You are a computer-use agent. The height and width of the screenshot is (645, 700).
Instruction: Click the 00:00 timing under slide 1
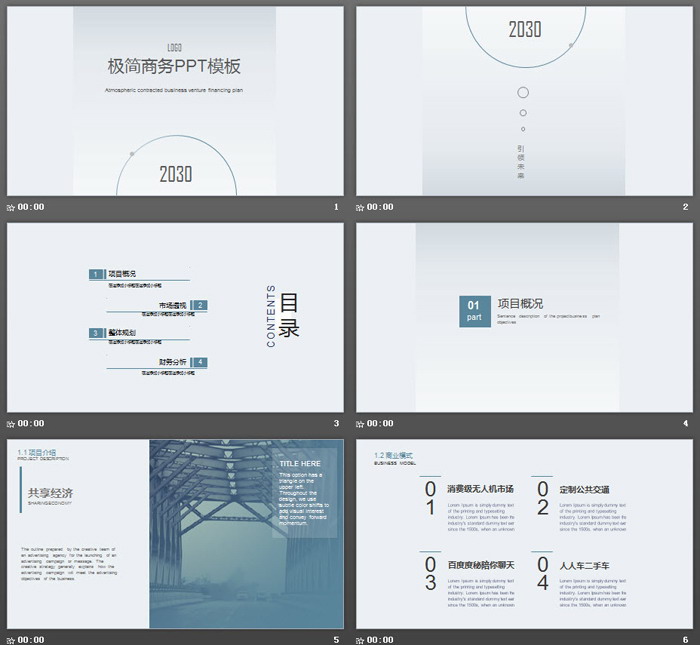31,207
